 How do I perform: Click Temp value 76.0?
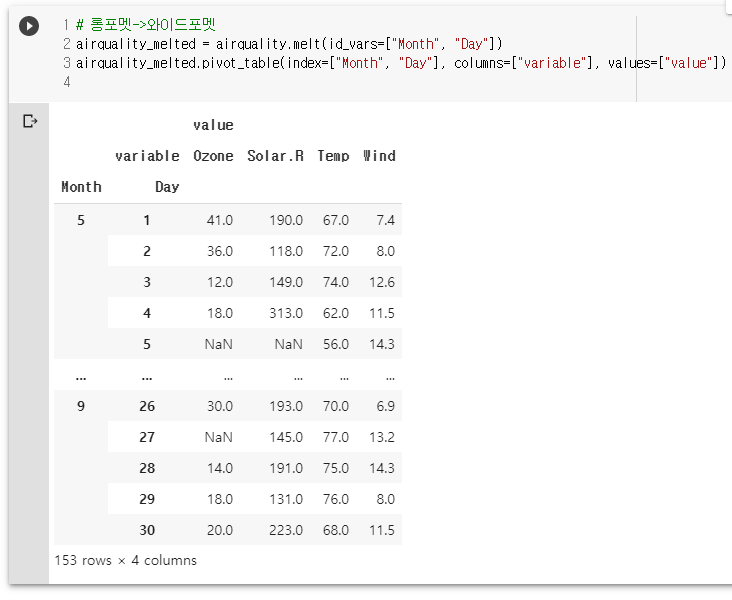(336, 499)
